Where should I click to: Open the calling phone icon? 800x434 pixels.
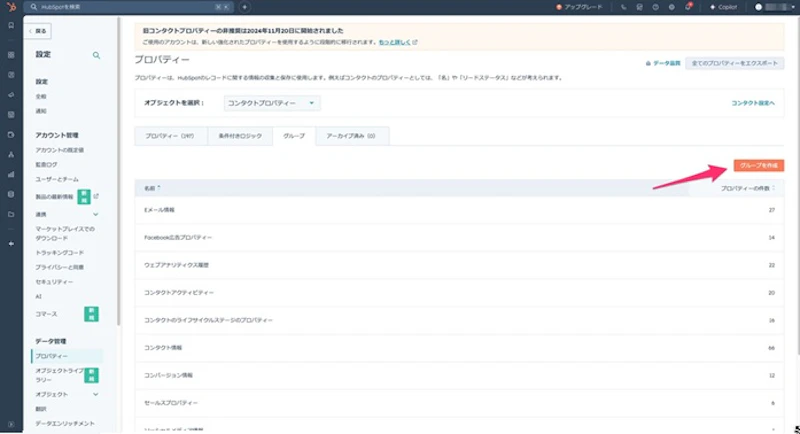click(623, 7)
